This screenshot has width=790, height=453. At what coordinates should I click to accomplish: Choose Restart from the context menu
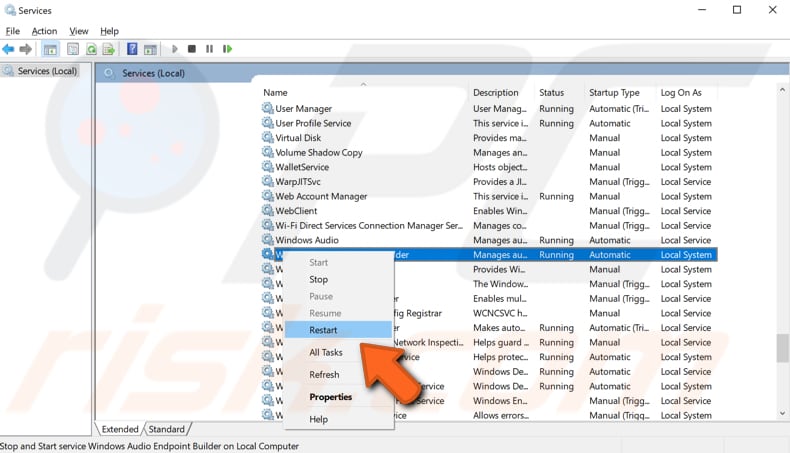[x=323, y=330]
